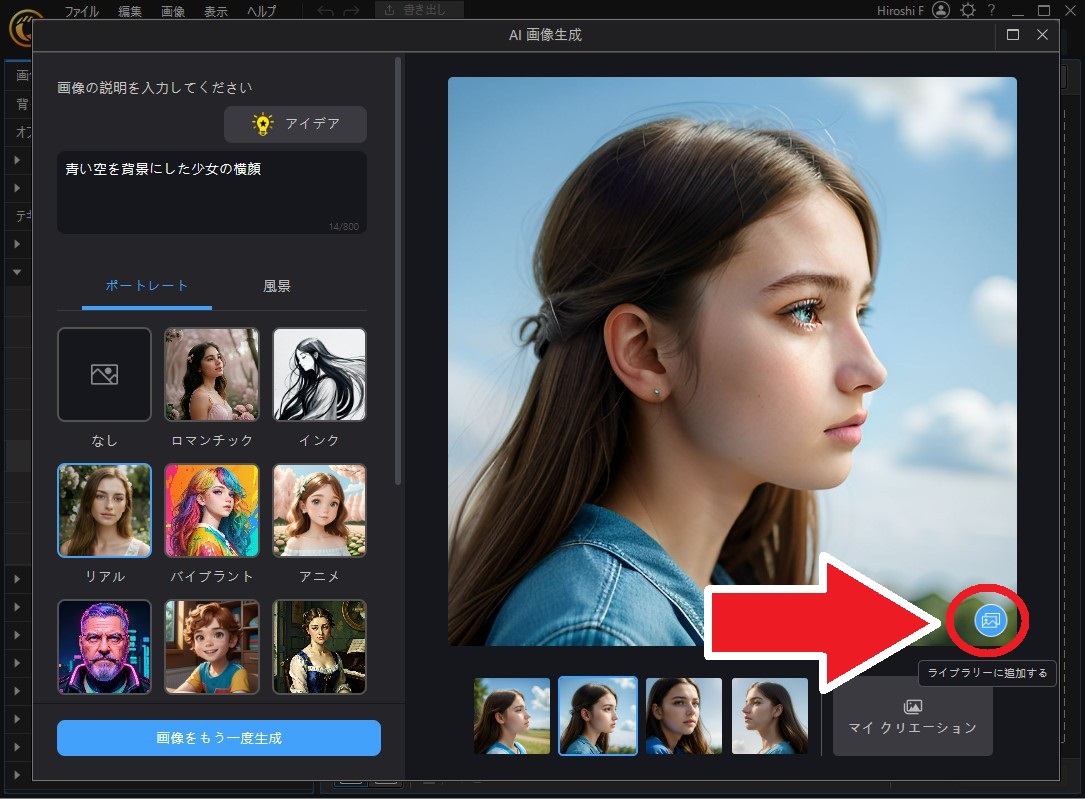Screen dimensions: 1085x799
Task: Click the image description text field
Action: [212, 192]
